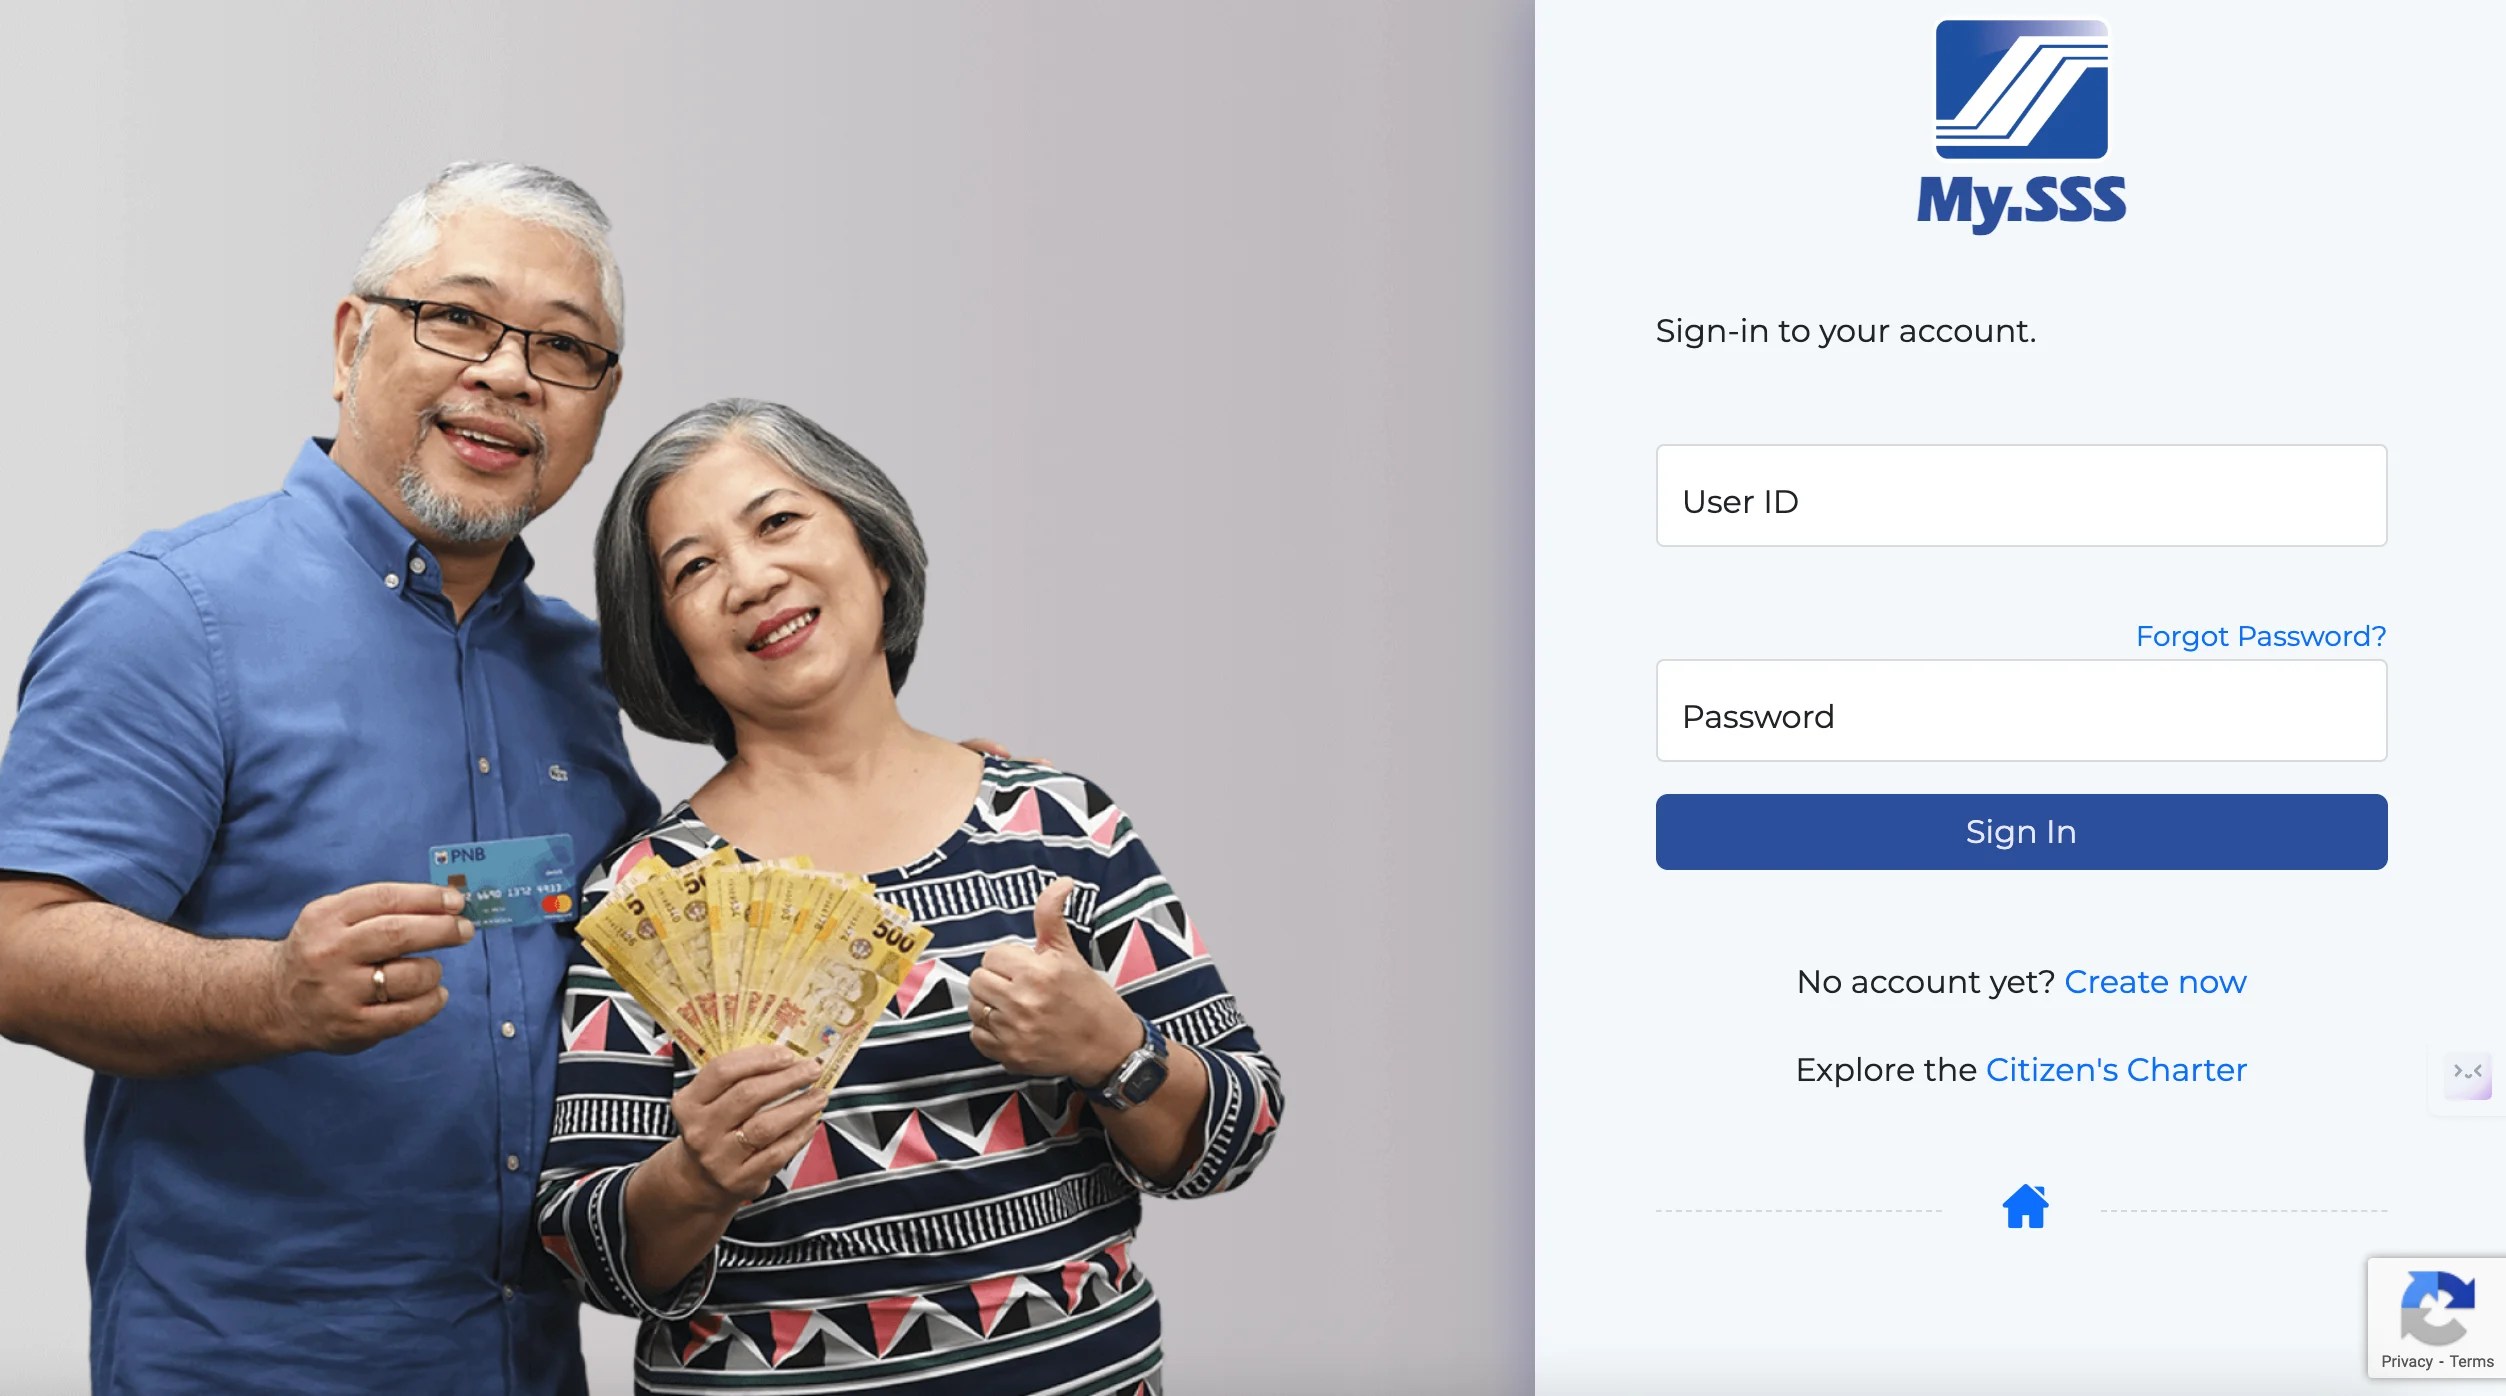
Task: Click the reCAPTCHA badge logo
Action: (x=2437, y=1308)
